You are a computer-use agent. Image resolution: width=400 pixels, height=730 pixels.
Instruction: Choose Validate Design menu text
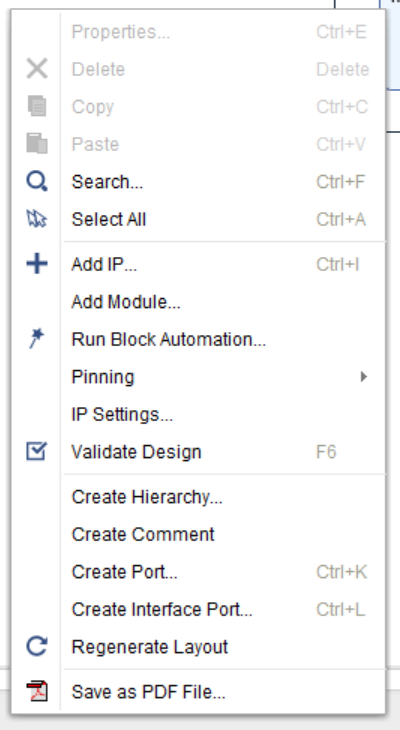(x=136, y=452)
